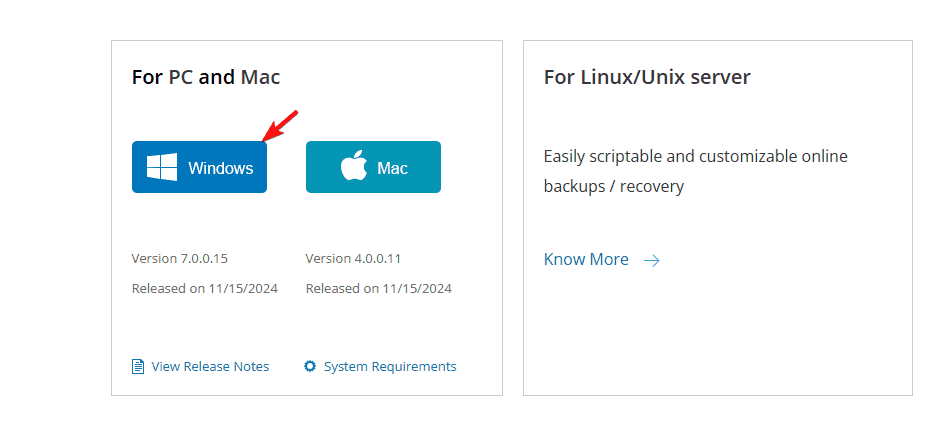This screenshot has height=431, width=927.
Task: Click the Easily scriptable description text
Action: point(696,171)
